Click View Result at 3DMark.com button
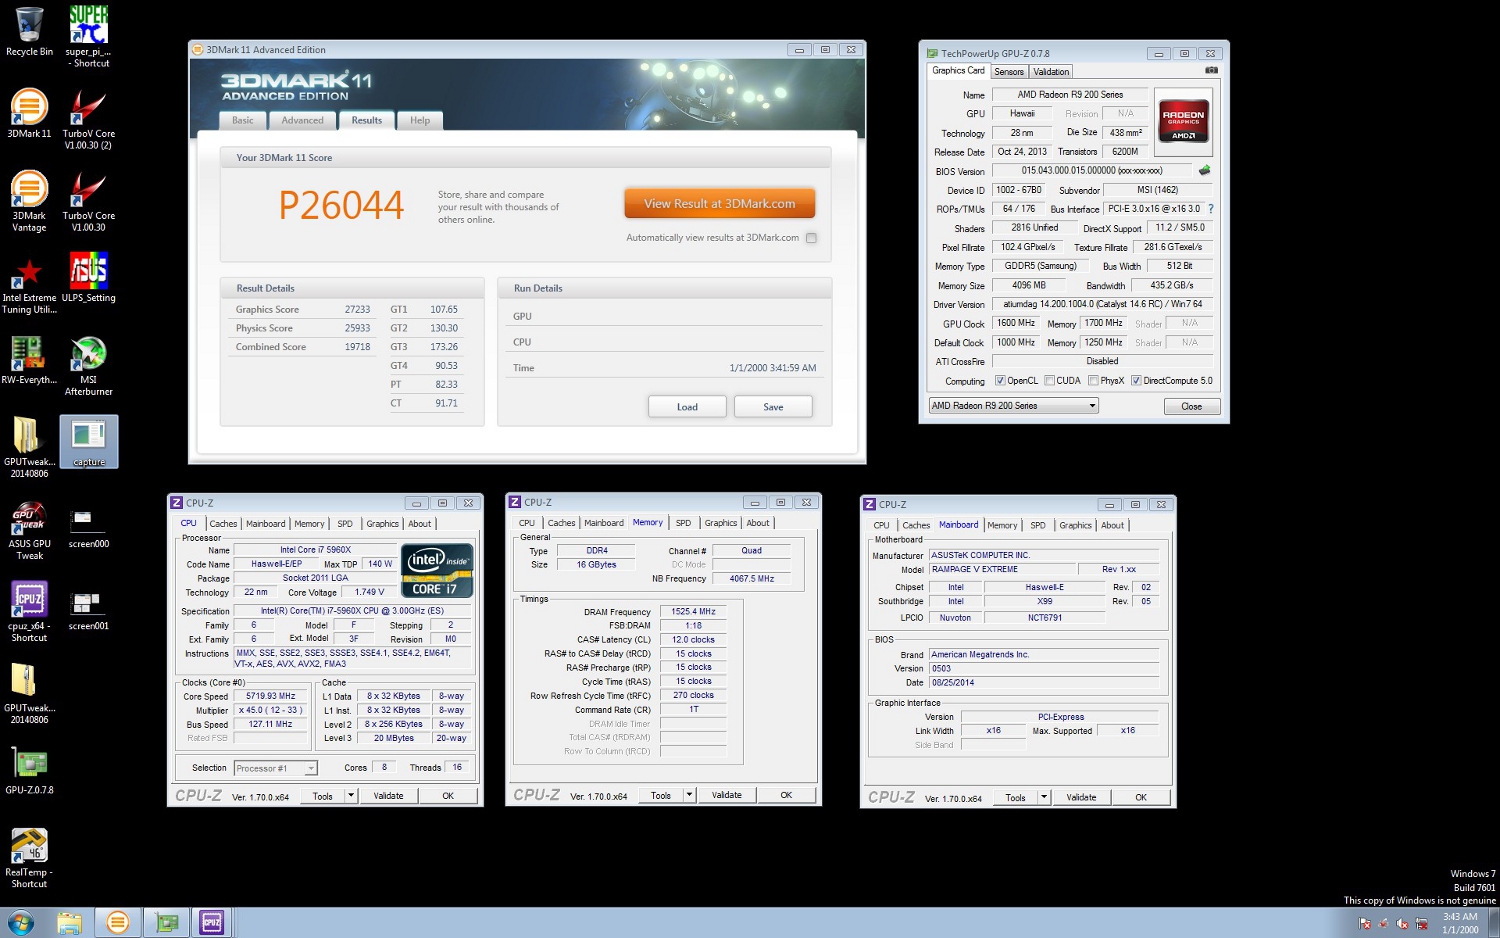Viewport: 1500px width, 938px height. tap(720, 203)
